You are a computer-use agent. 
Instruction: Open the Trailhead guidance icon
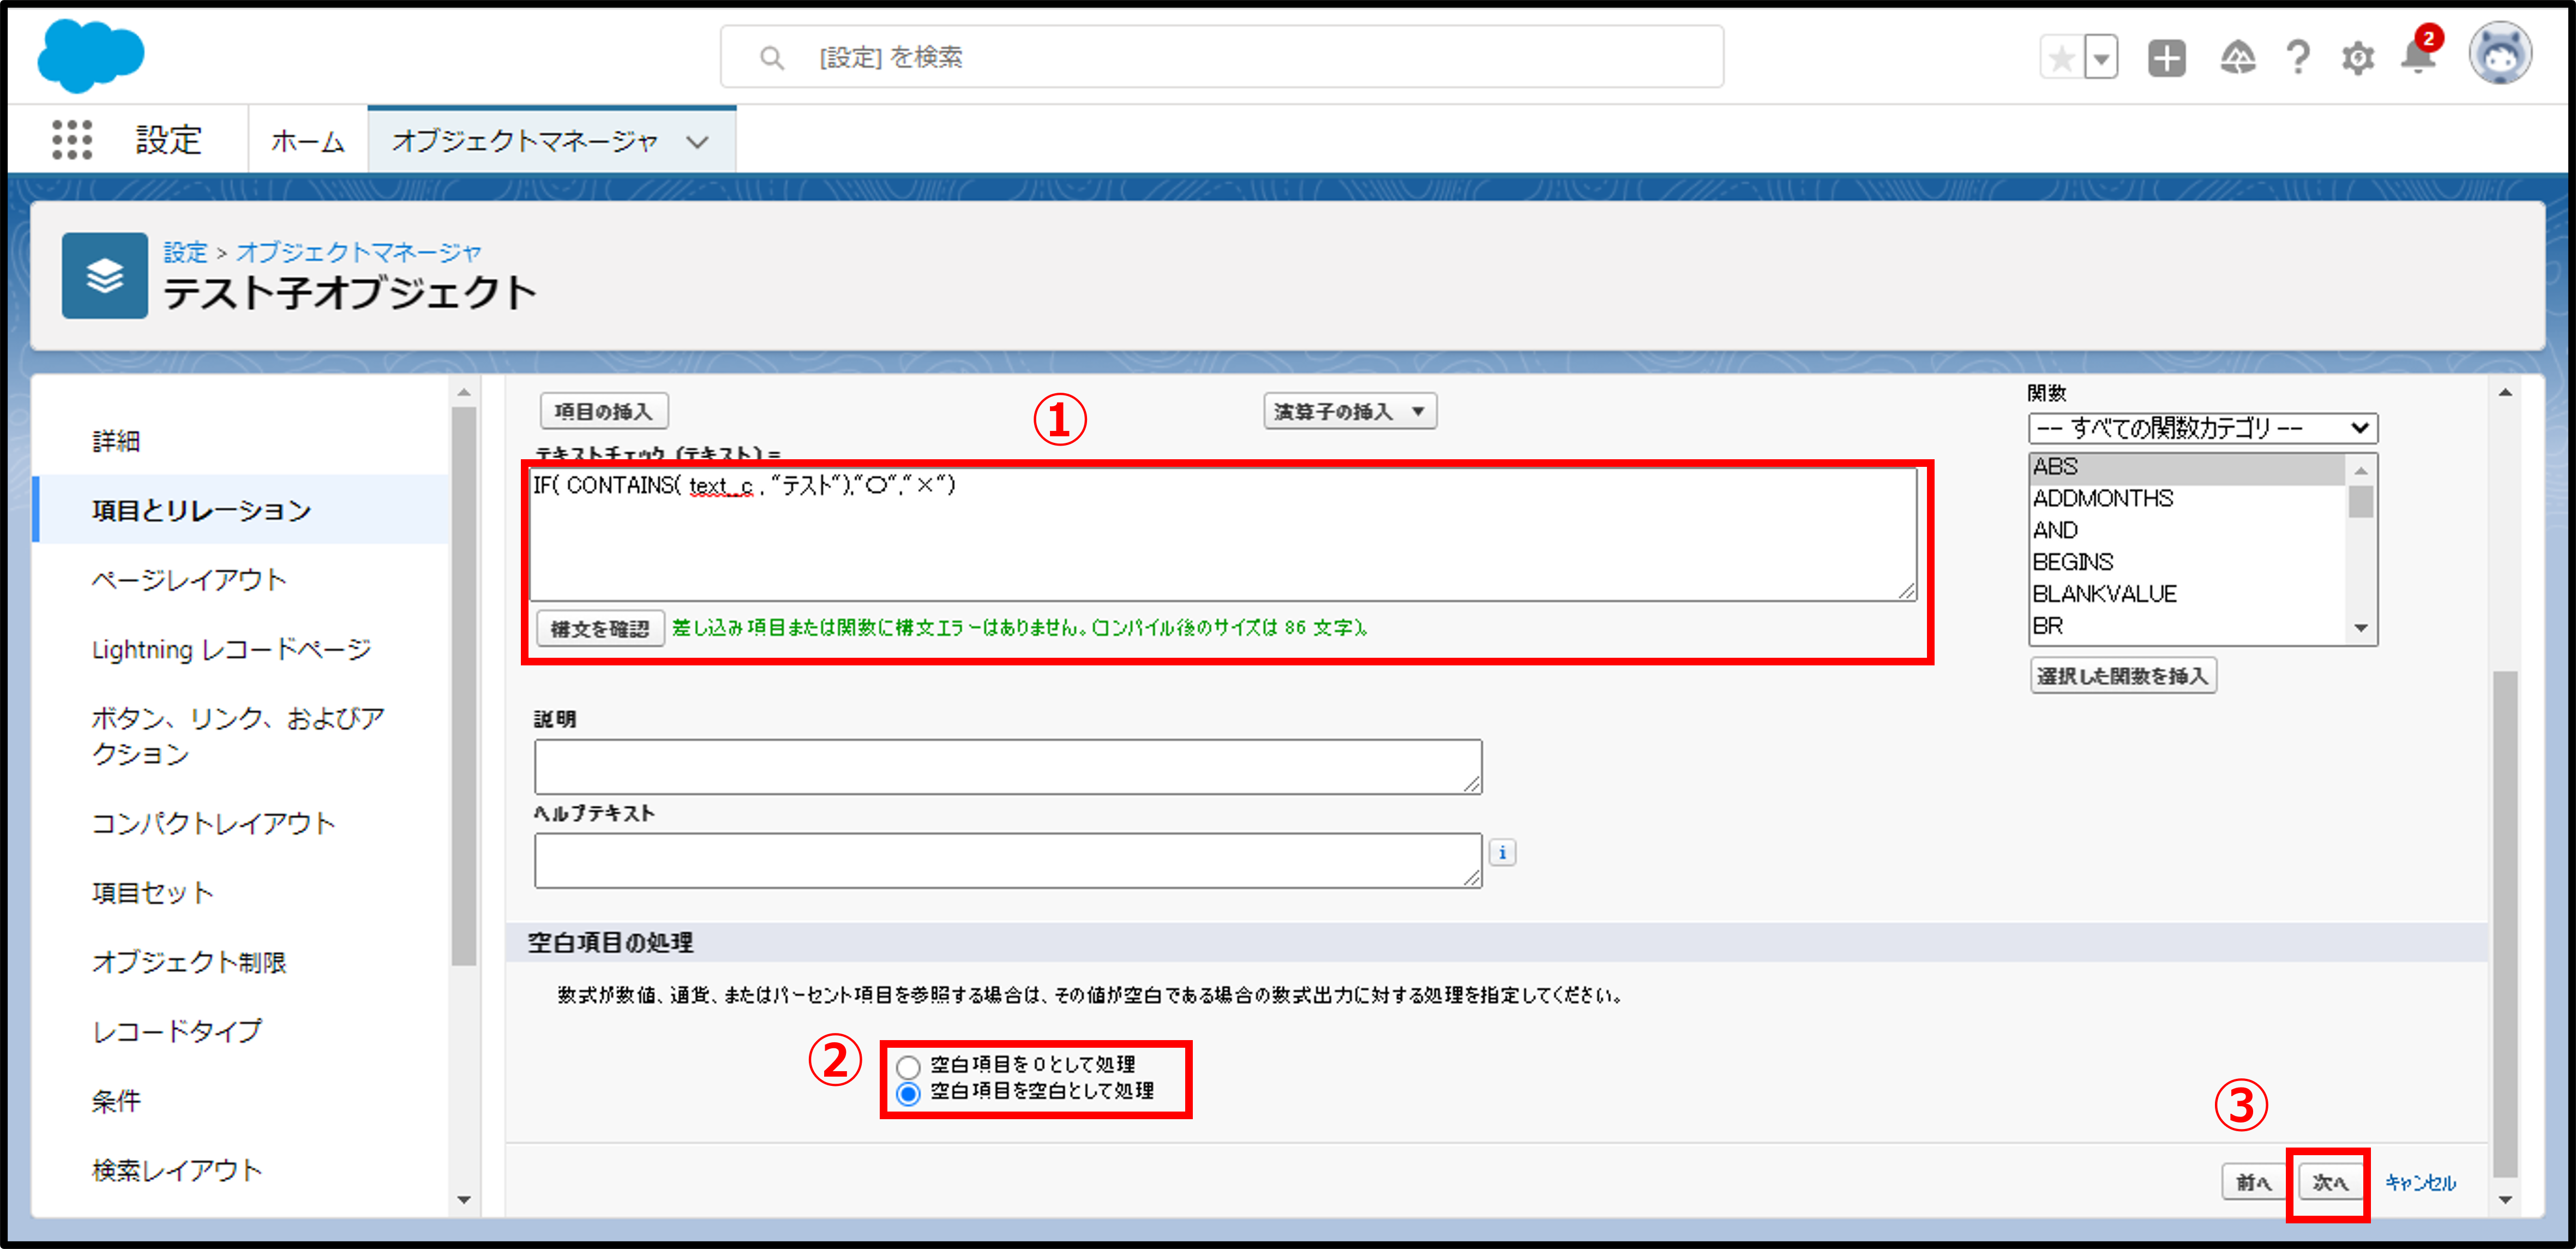[x=2237, y=58]
